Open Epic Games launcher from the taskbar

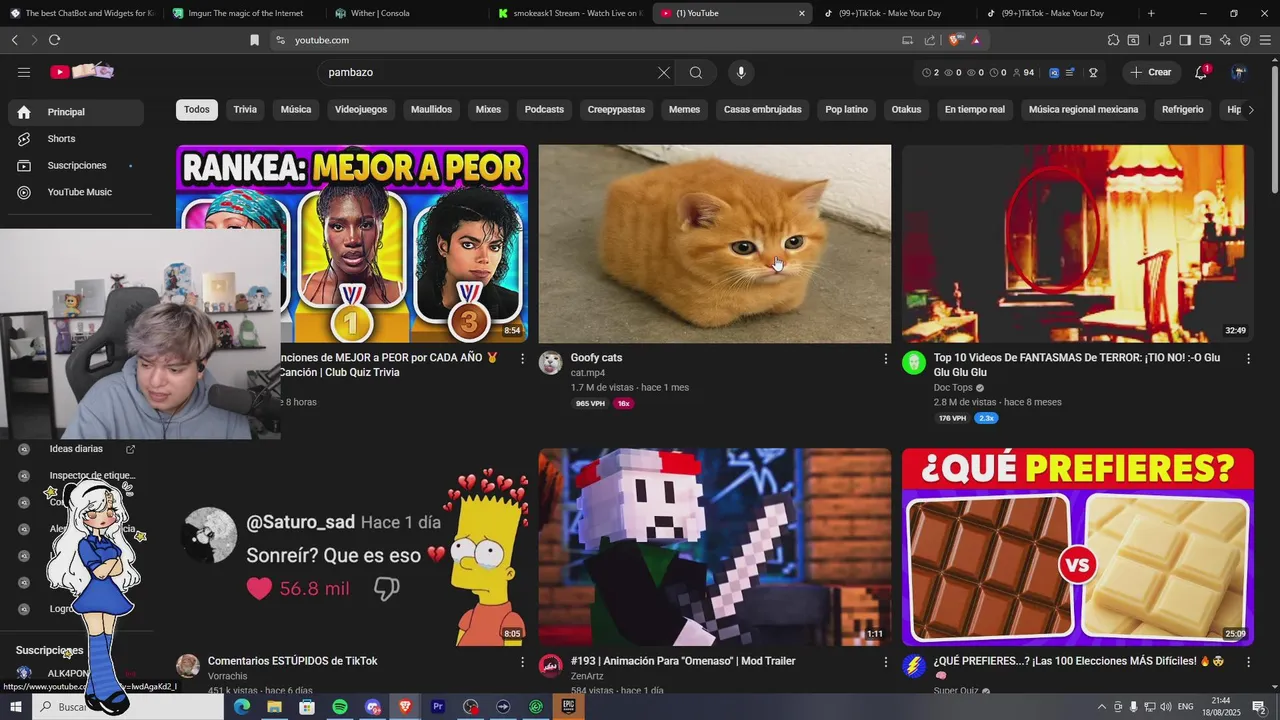568,707
